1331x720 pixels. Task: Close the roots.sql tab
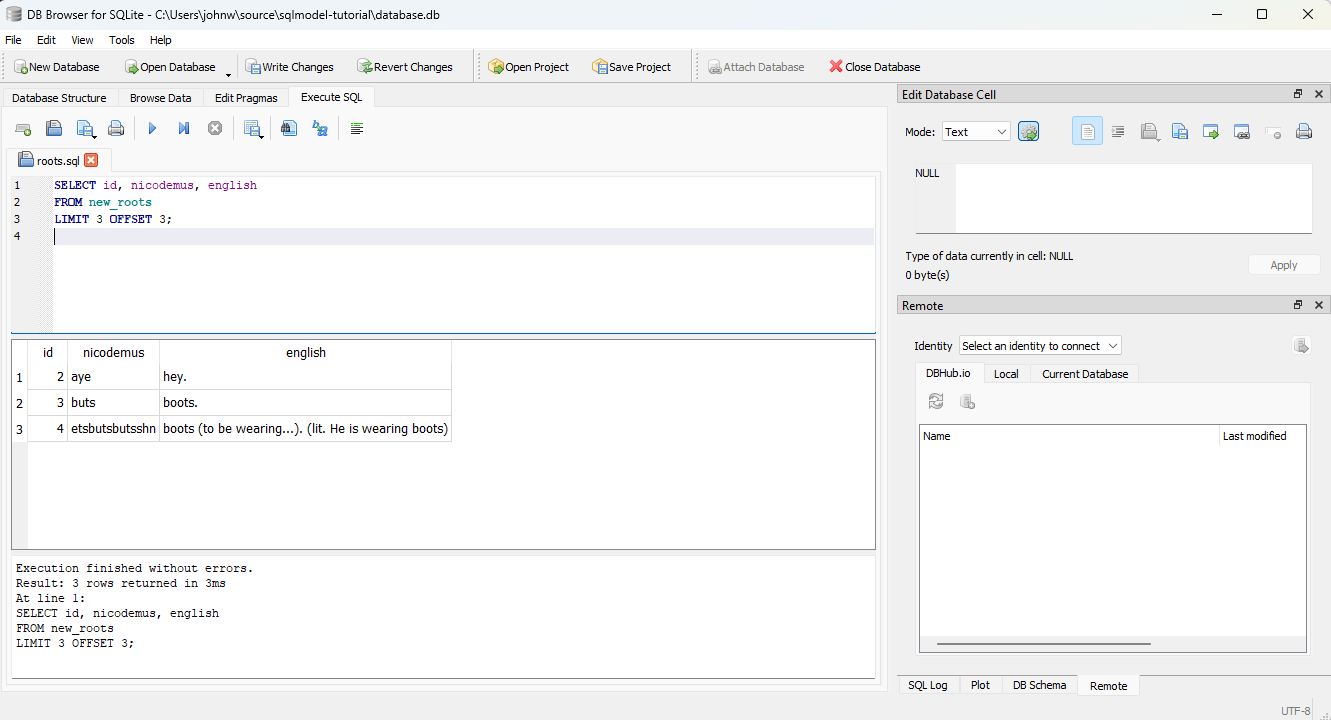pos(91,160)
